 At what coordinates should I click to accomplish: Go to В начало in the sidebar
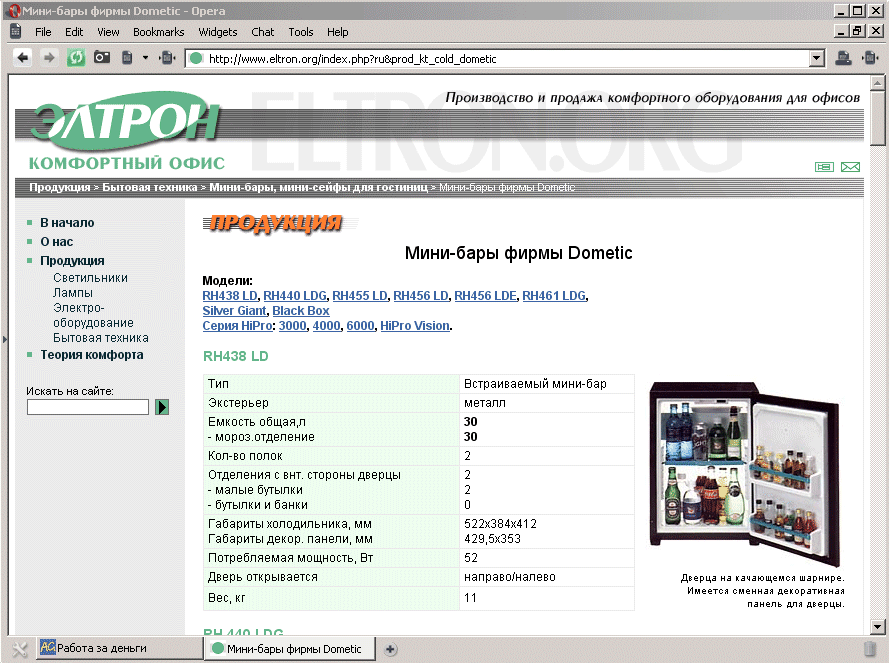point(67,223)
